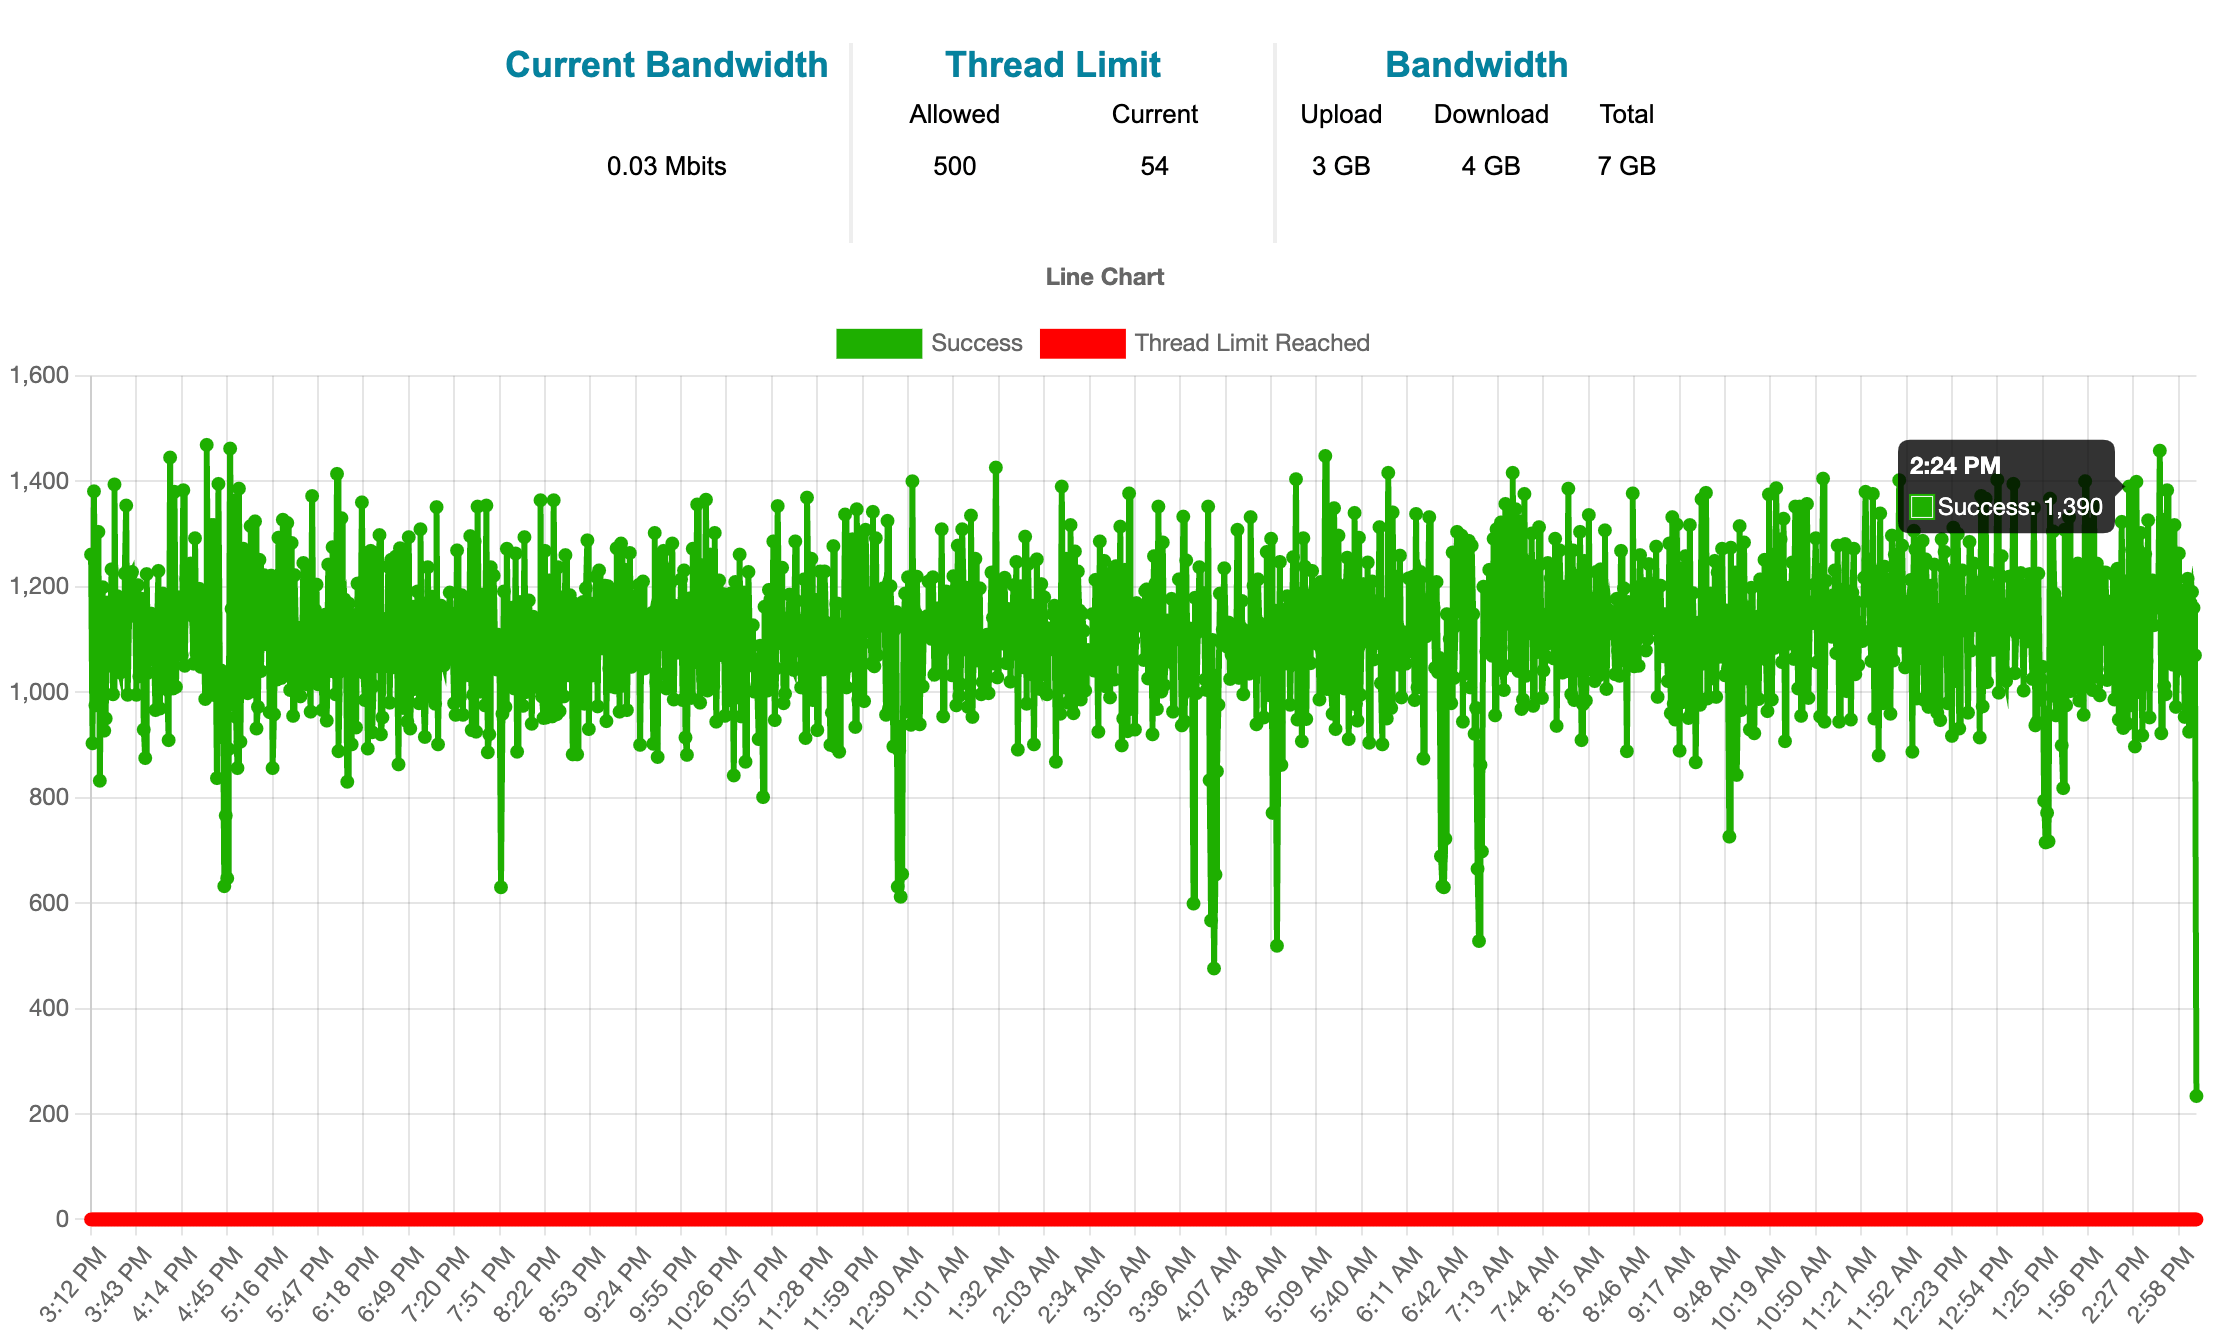Hide the Thread Limit Reached series label
The width and height of the screenshot is (2232, 1338).
[x=1251, y=343]
